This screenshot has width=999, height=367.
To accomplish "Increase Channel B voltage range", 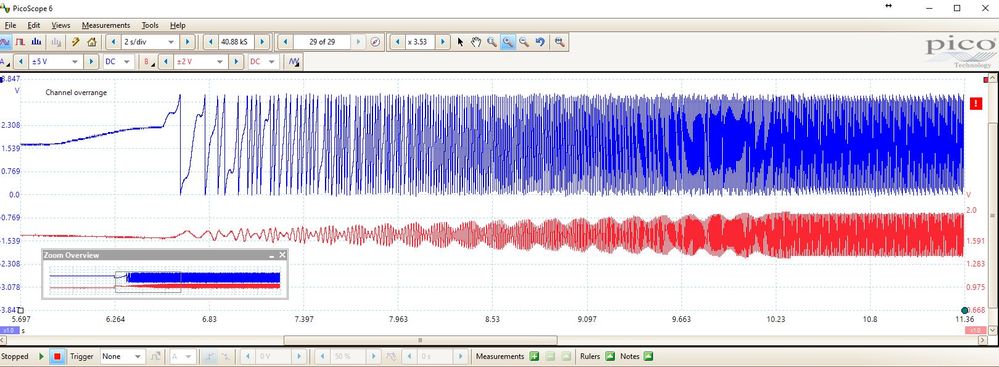I will 236,62.
